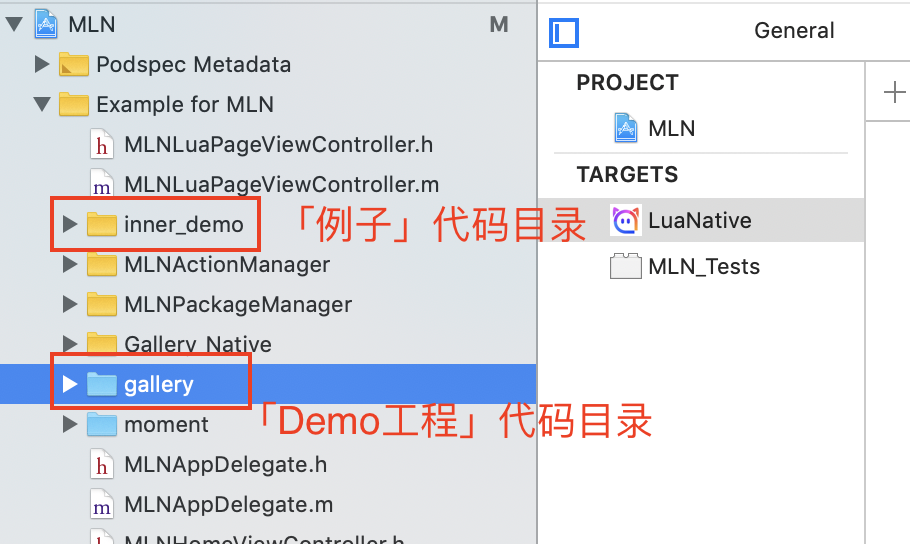
Task: Select the Gallery_Native folder
Action: [x=197, y=345]
